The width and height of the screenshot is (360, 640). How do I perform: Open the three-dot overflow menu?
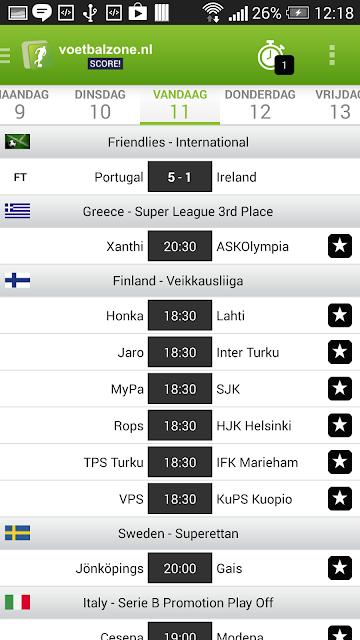(x=332, y=55)
